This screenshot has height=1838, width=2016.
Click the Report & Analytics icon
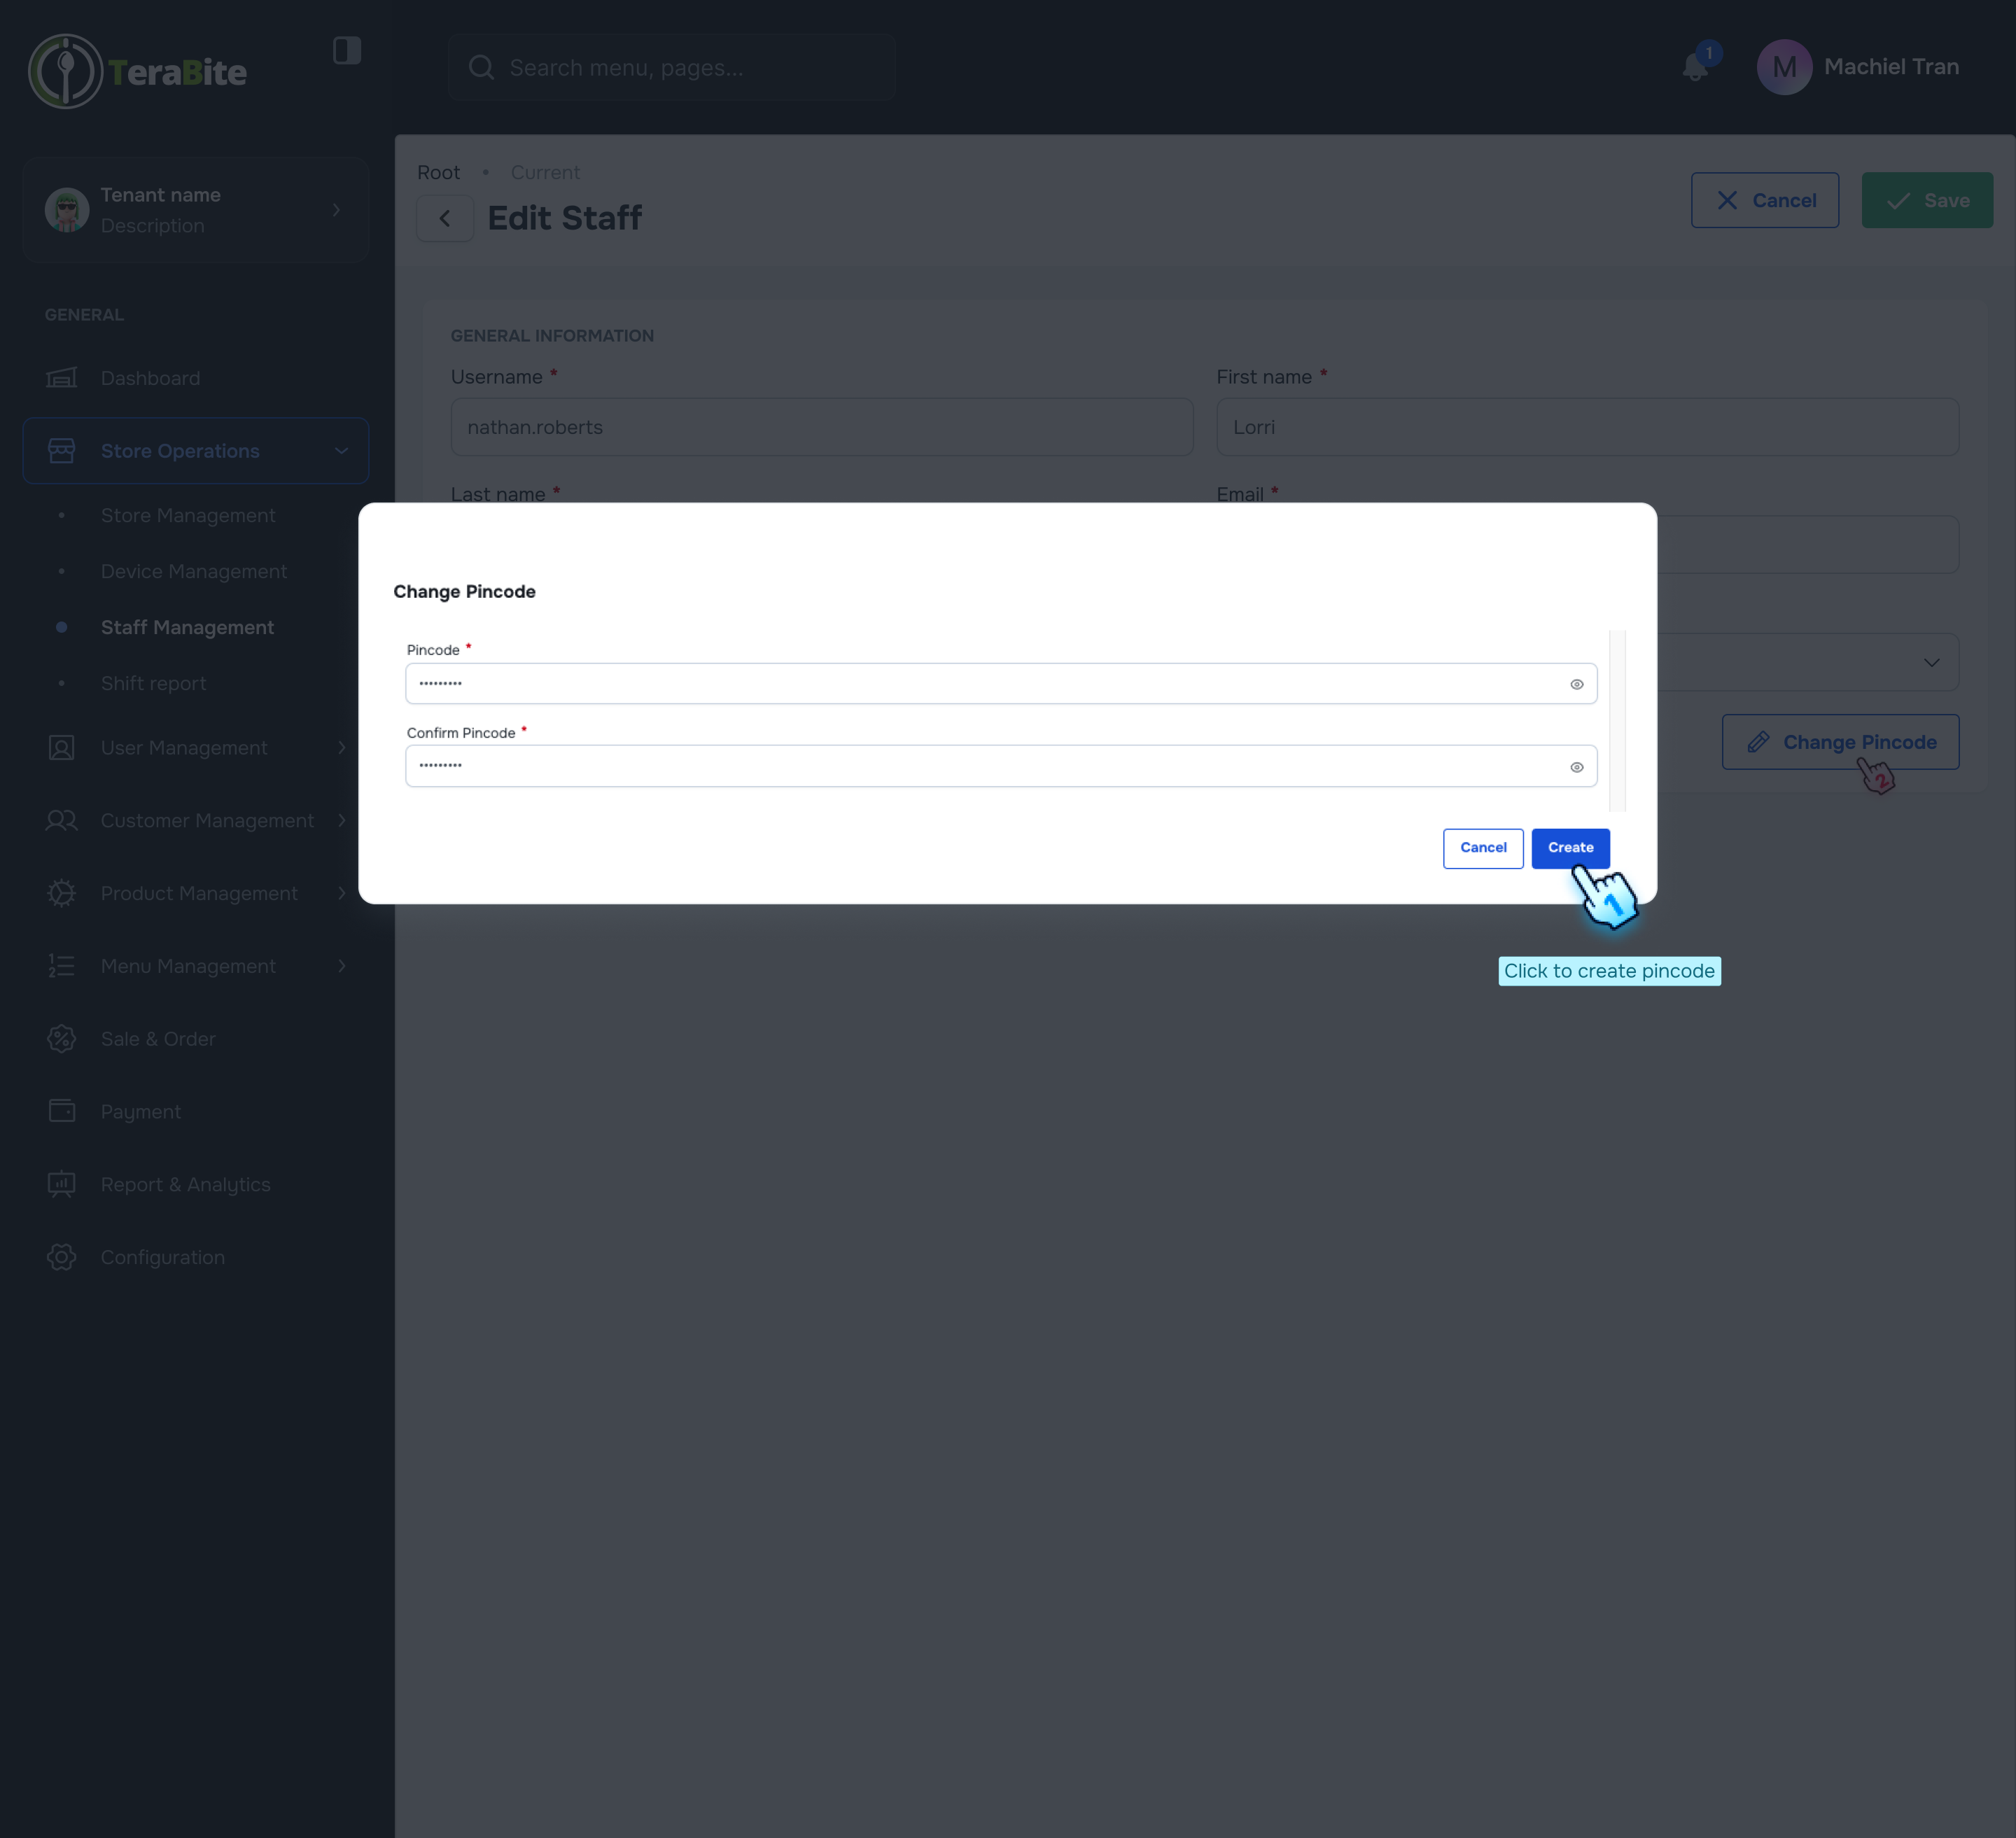point(61,1184)
